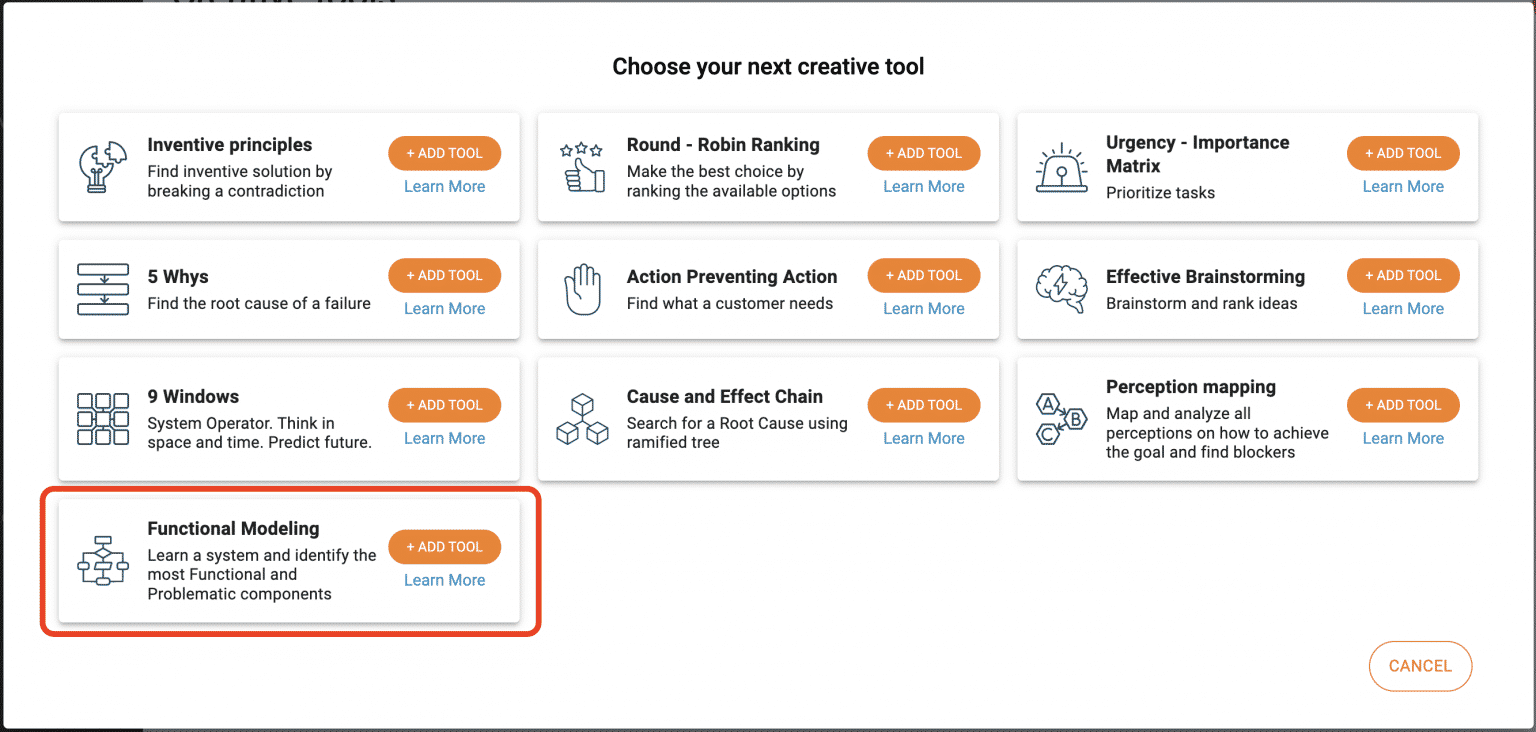Open Learn More for Perception mapping

pyautogui.click(x=1403, y=437)
